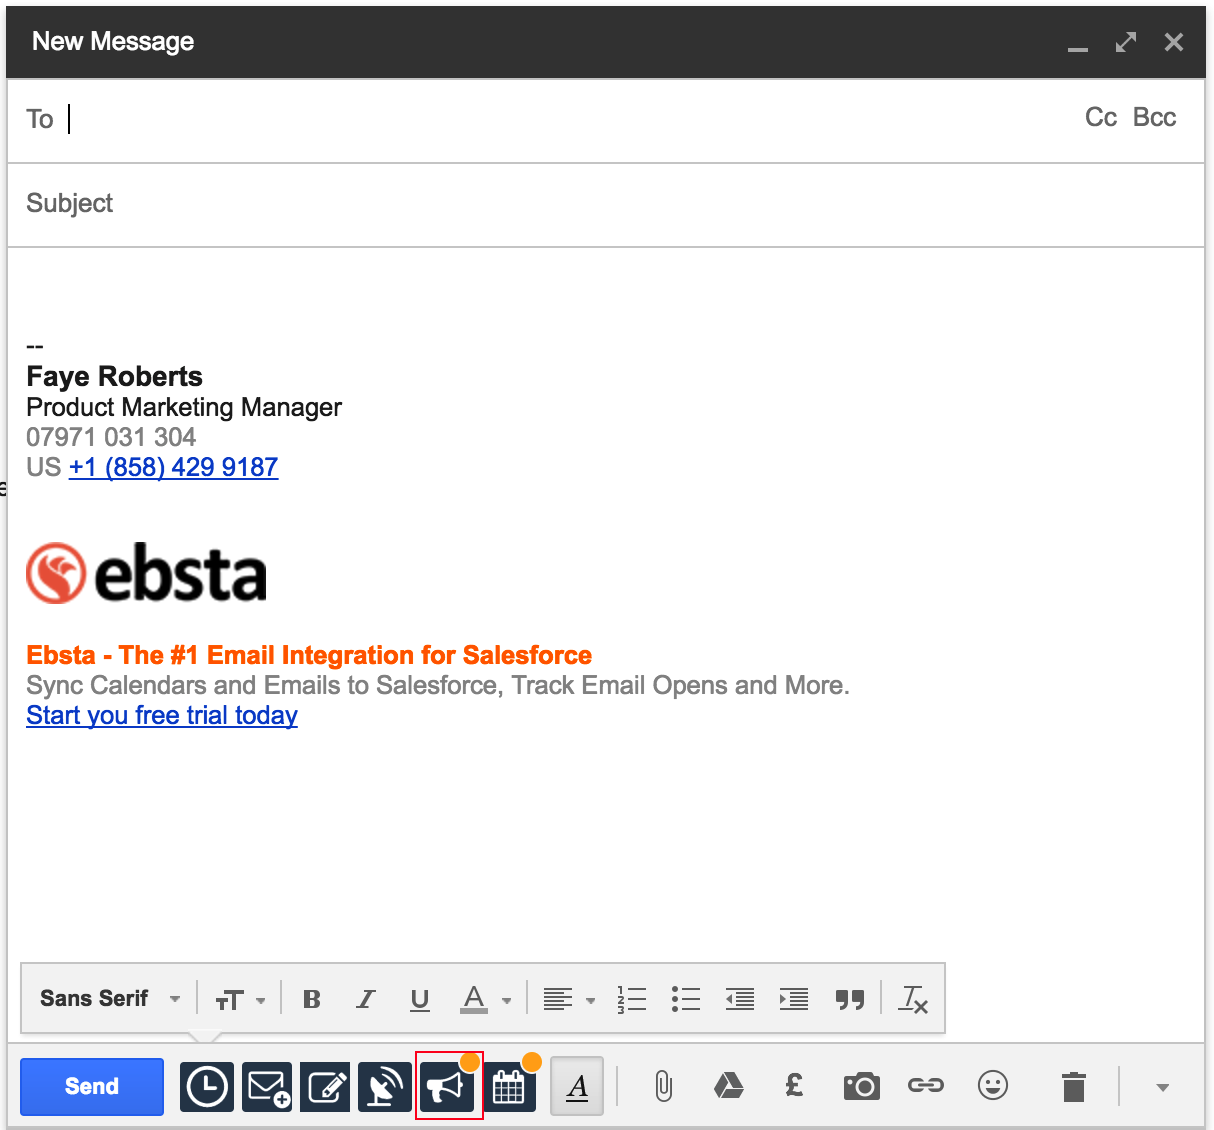Expand the text size dropdown
The image size is (1214, 1130).
click(240, 999)
